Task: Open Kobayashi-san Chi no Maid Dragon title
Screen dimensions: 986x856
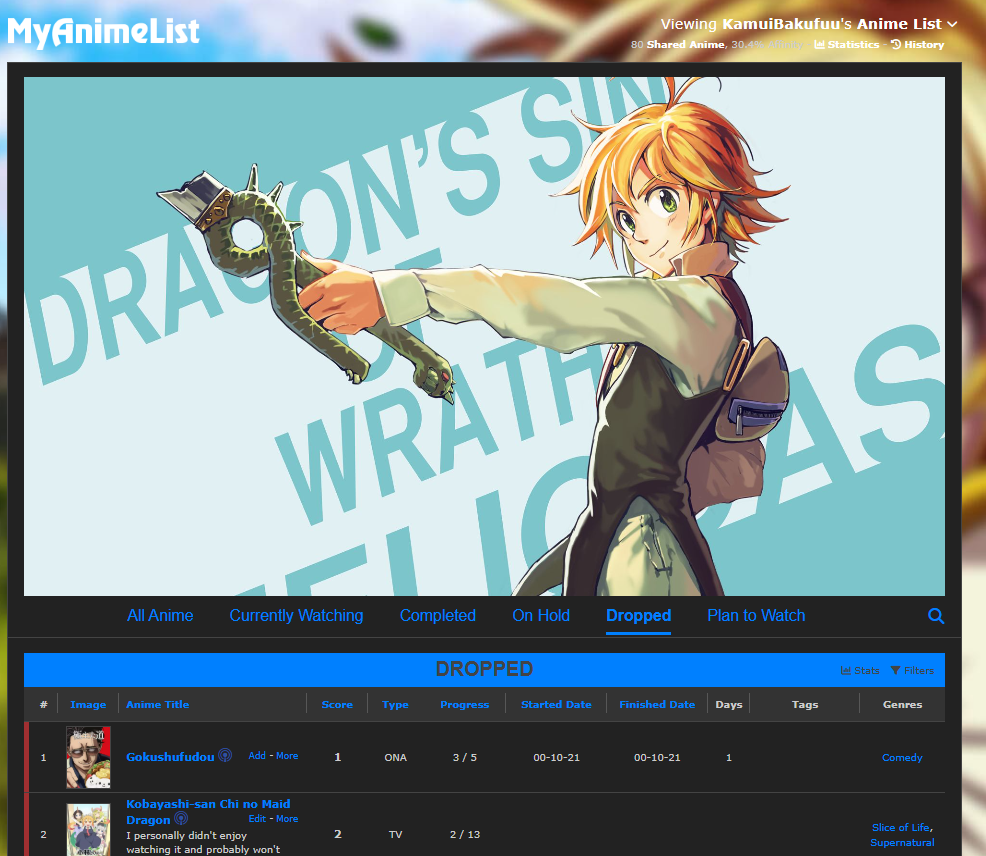Action: [208, 811]
